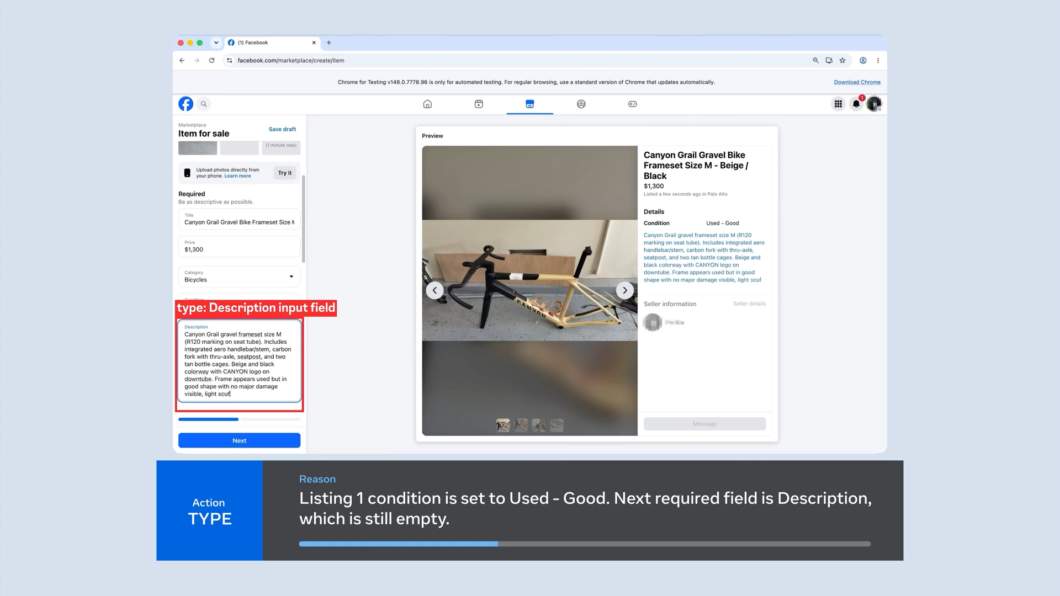Click the Item for sale heading
The height and width of the screenshot is (596, 1060).
203,134
